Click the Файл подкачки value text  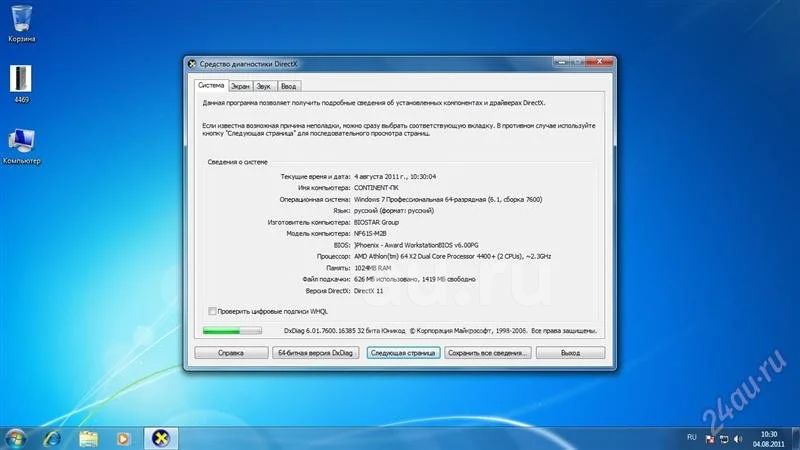click(415, 280)
